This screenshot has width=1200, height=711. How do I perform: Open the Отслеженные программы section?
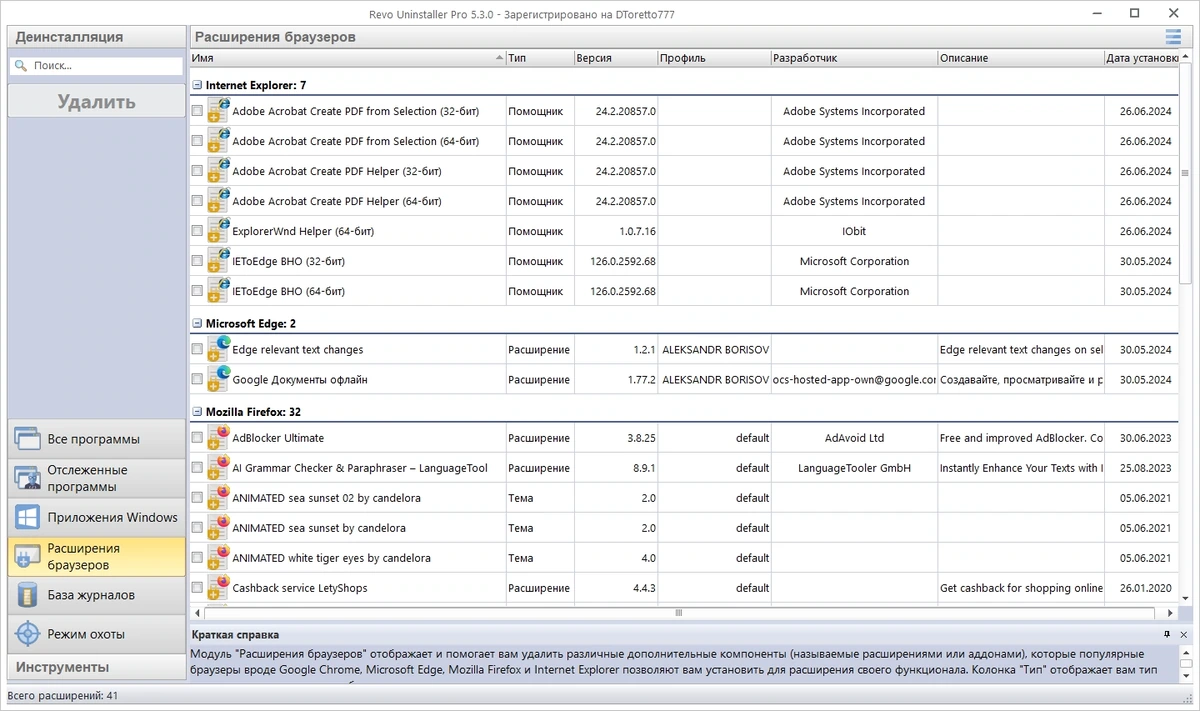pyautogui.click(x=97, y=478)
